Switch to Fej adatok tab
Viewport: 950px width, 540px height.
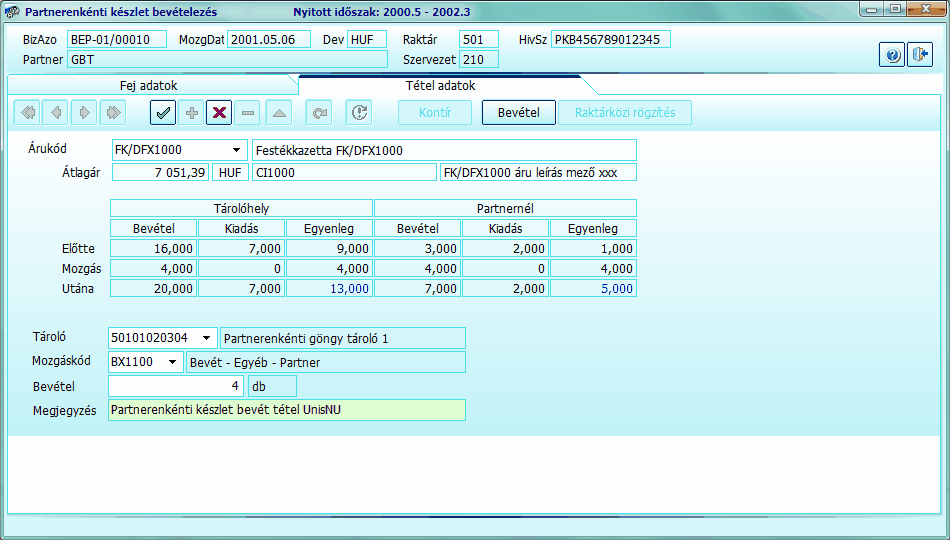148,85
